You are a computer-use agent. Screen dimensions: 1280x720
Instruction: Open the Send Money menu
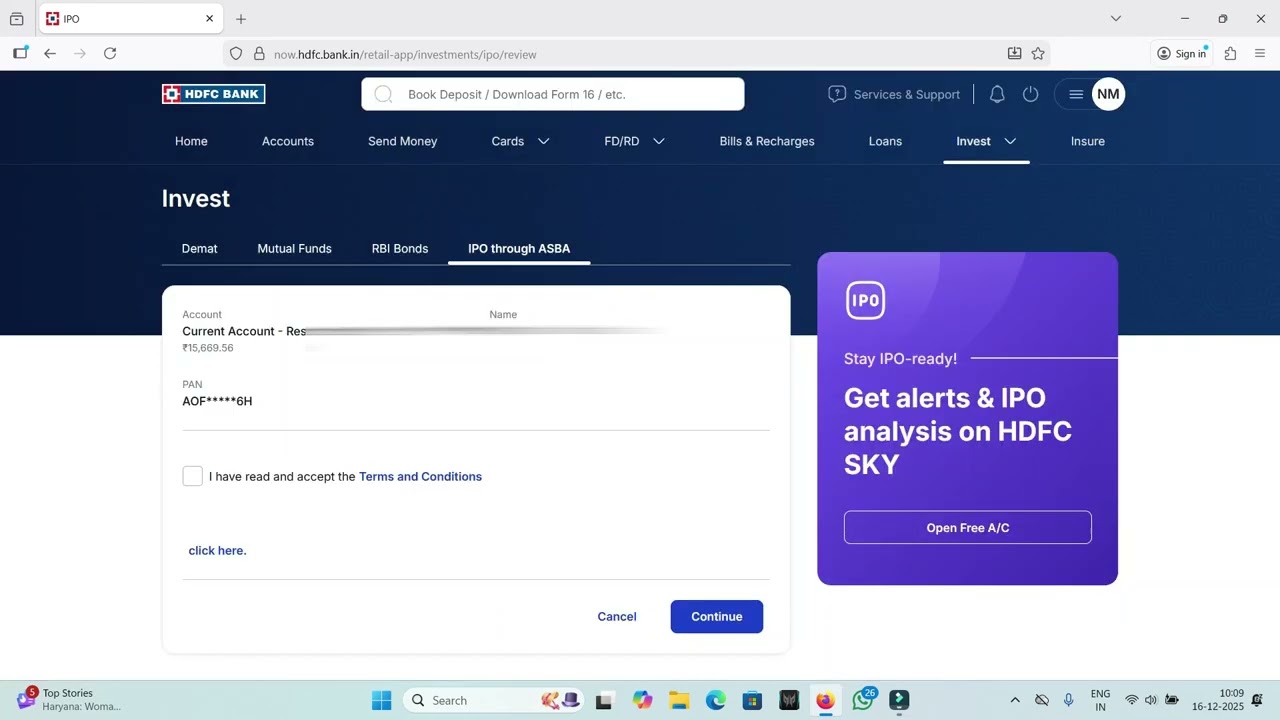click(x=403, y=141)
